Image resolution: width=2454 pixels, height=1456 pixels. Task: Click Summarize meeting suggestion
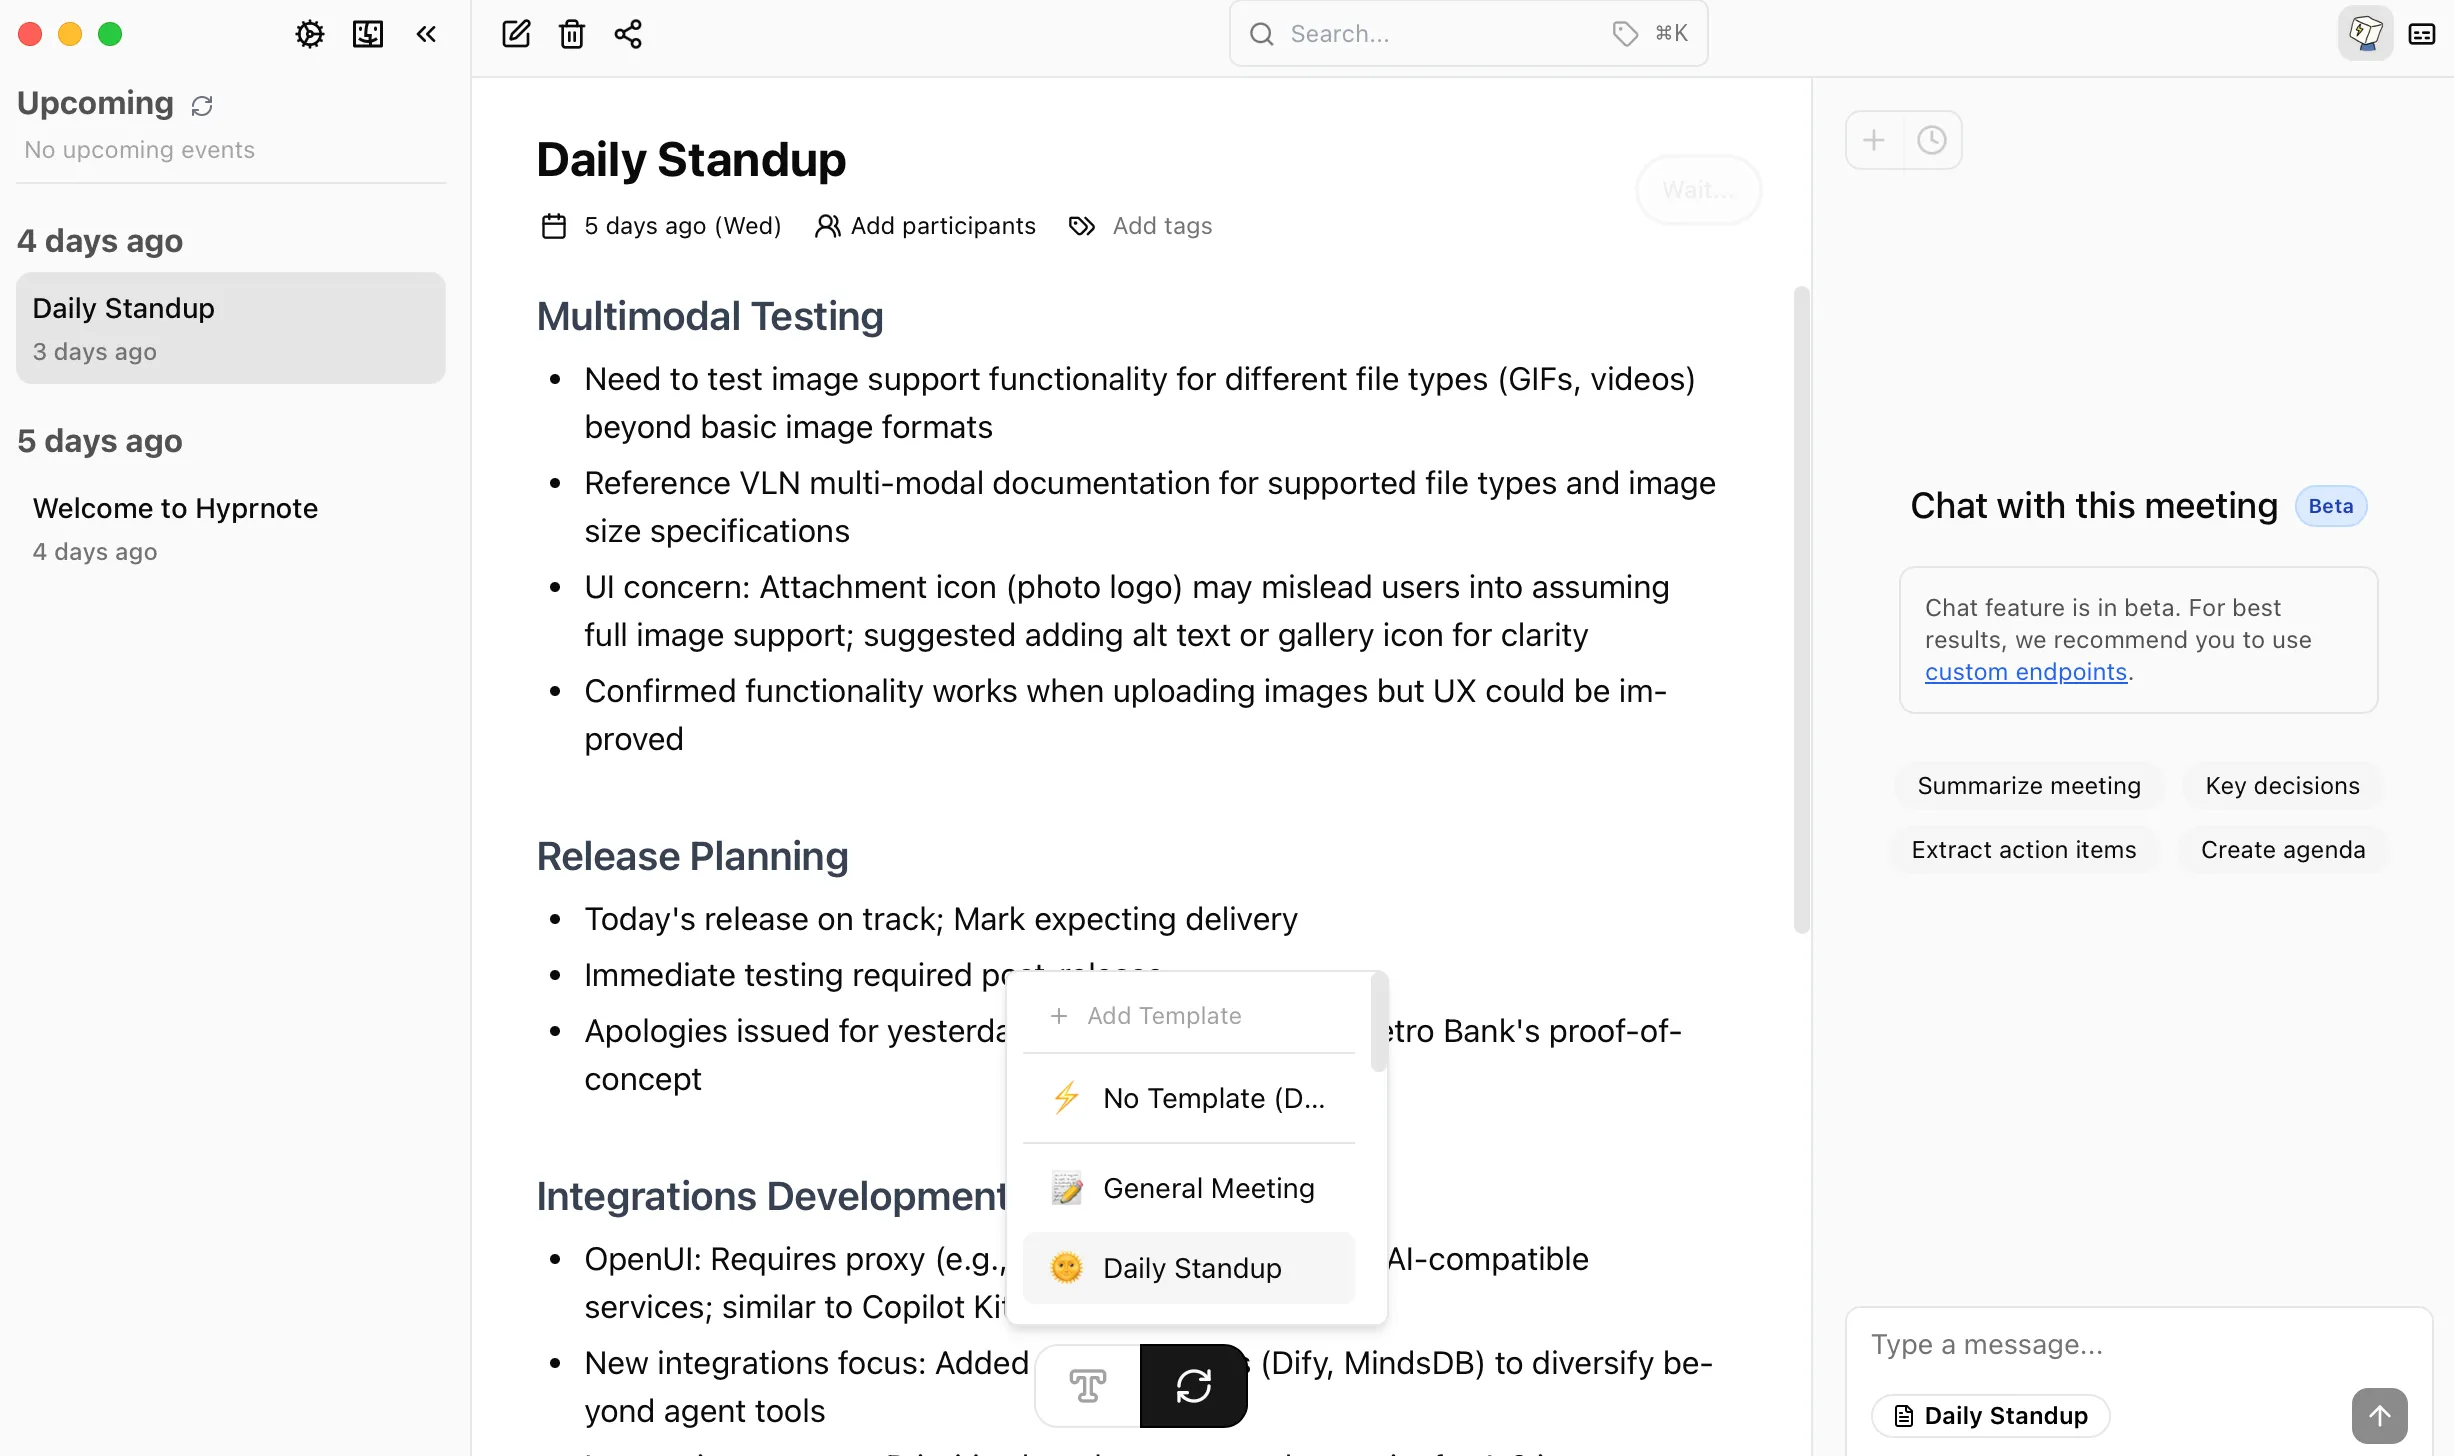(2029, 786)
